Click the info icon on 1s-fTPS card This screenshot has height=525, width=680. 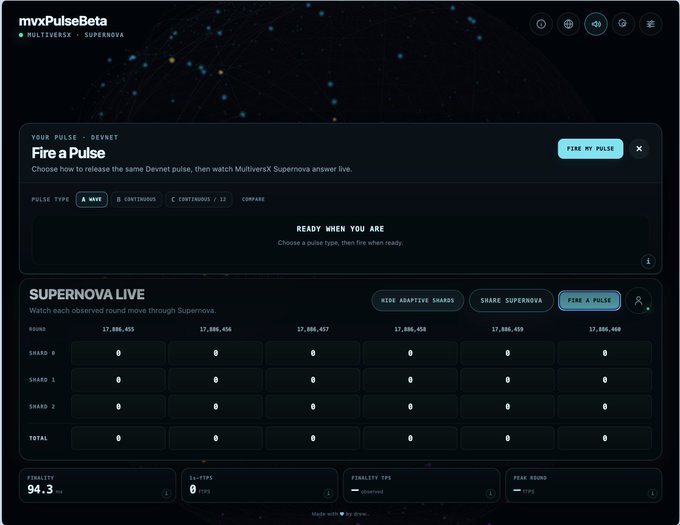[x=328, y=493]
